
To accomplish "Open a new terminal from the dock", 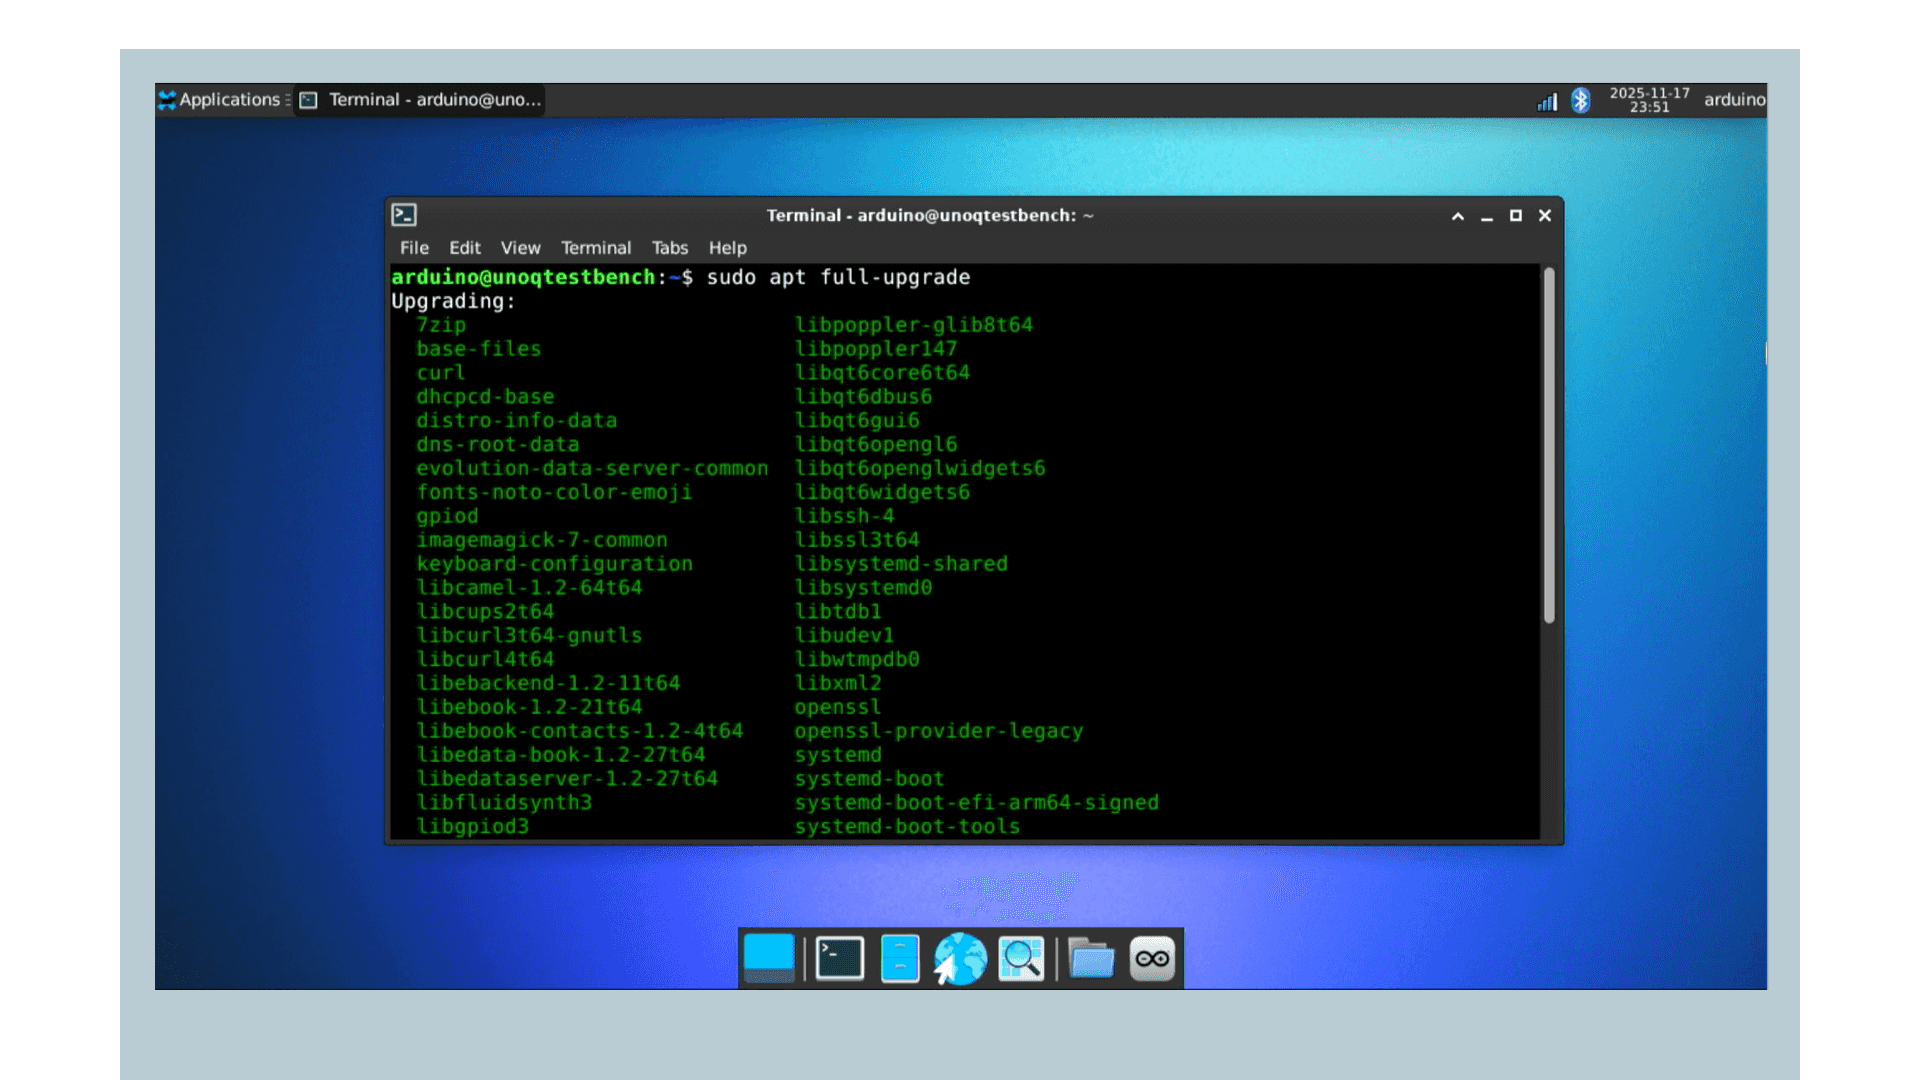I will click(x=838, y=958).
